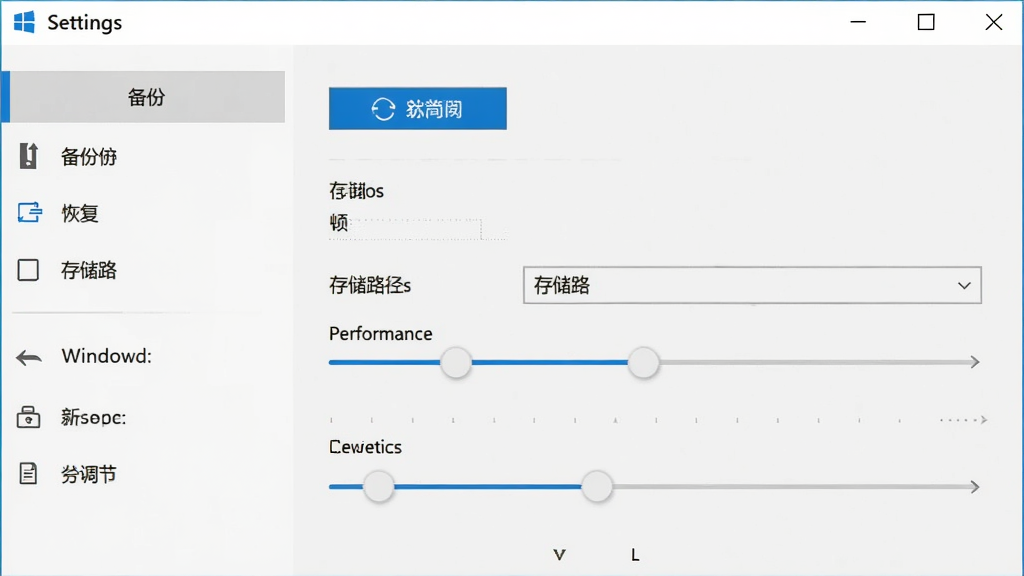Click the chevron arrow of 存储路 dropdown

(x=964, y=285)
